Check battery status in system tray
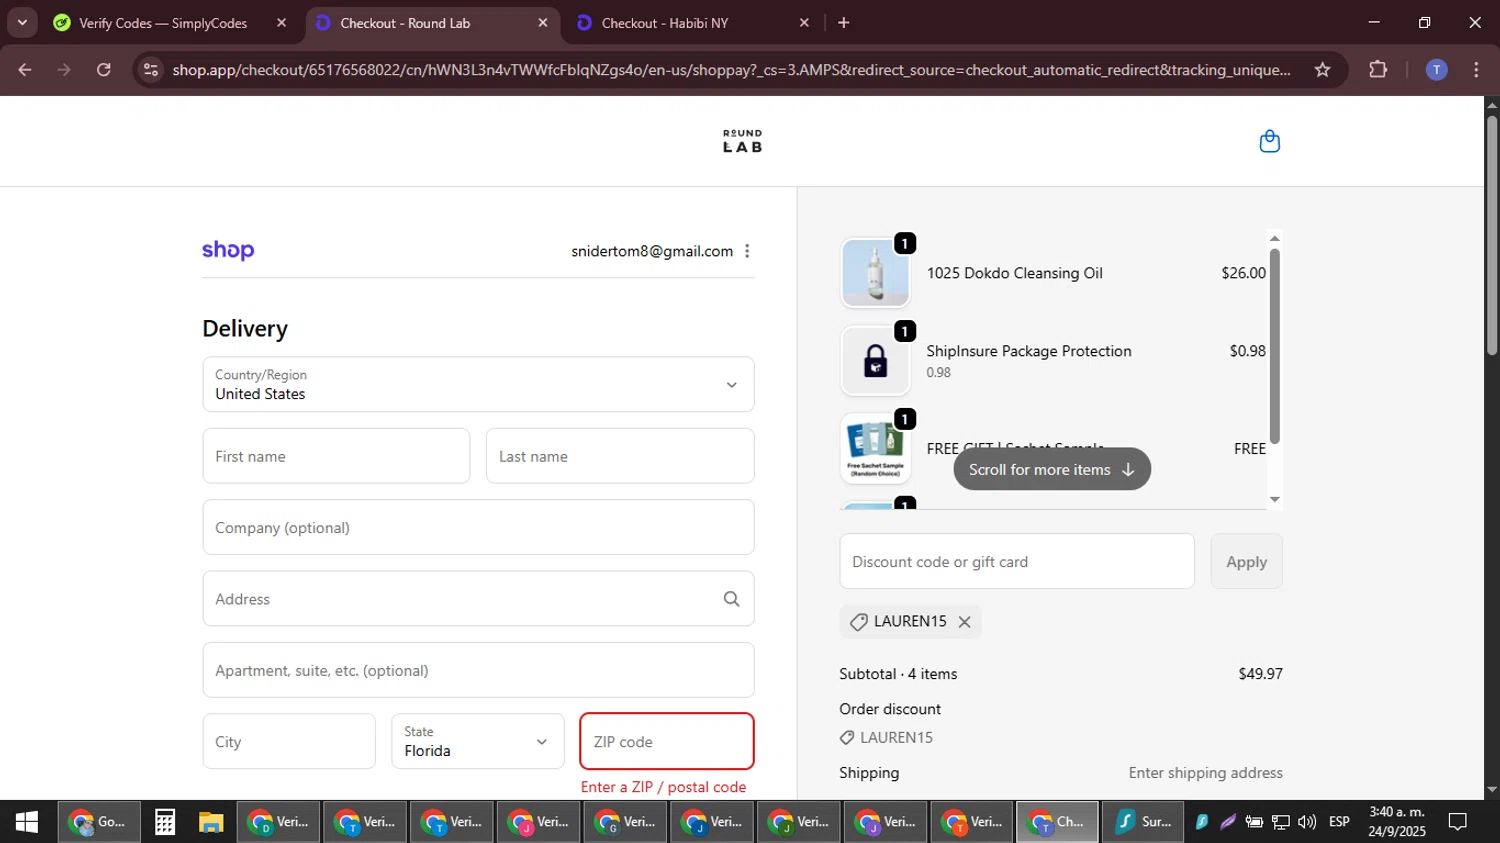Screen dimensions: 1500x843 tap(1254, 822)
